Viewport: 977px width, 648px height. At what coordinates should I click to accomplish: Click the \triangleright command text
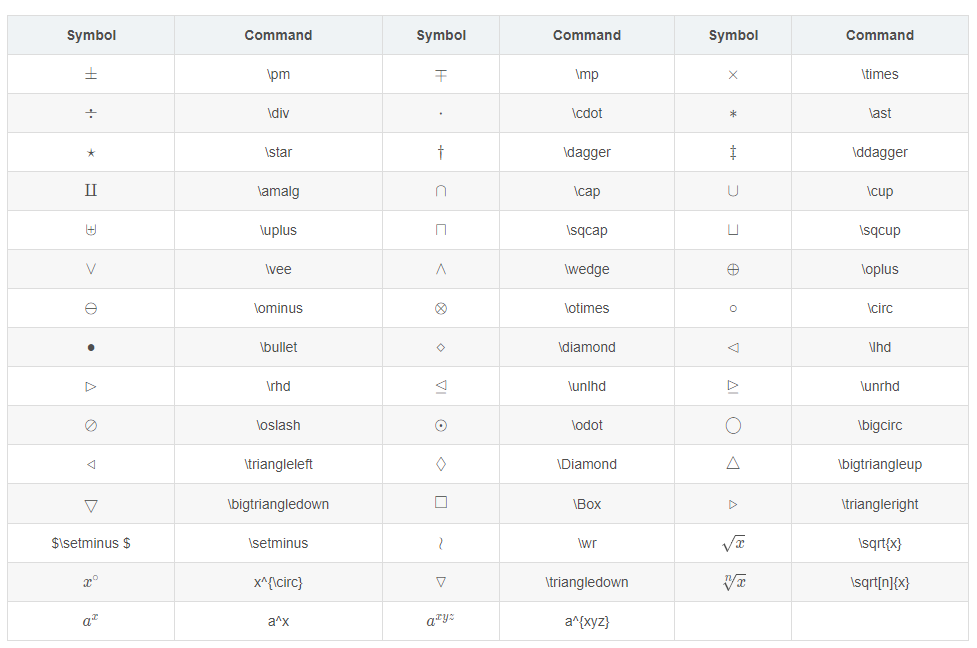[x=880, y=504]
